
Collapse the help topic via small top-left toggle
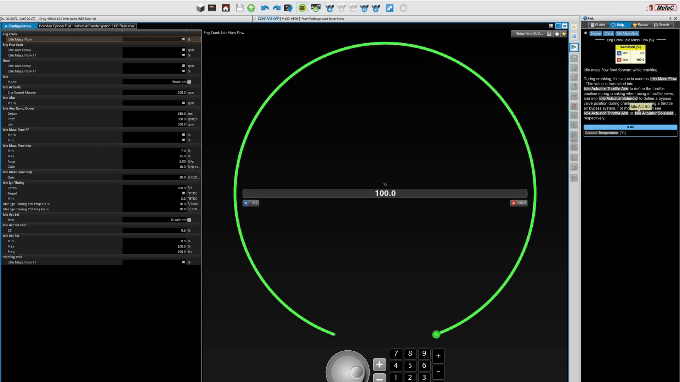click(x=585, y=33)
